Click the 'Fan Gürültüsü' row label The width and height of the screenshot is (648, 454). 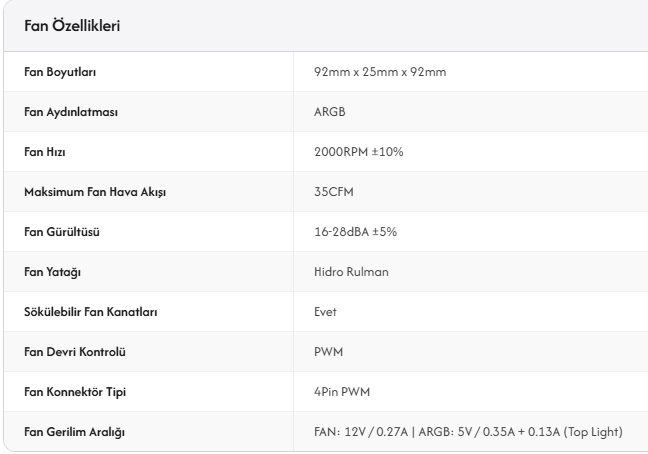pyautogui.click(x=61, y=232)
